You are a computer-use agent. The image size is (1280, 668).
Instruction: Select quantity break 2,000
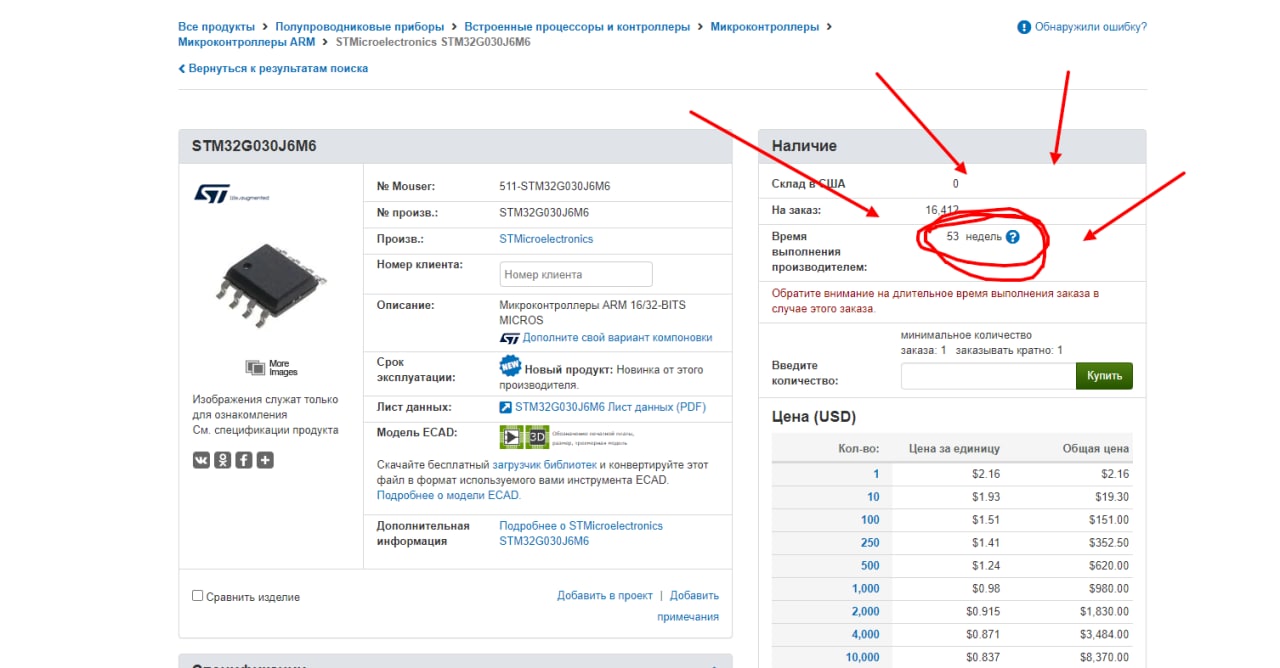(866, 612)
